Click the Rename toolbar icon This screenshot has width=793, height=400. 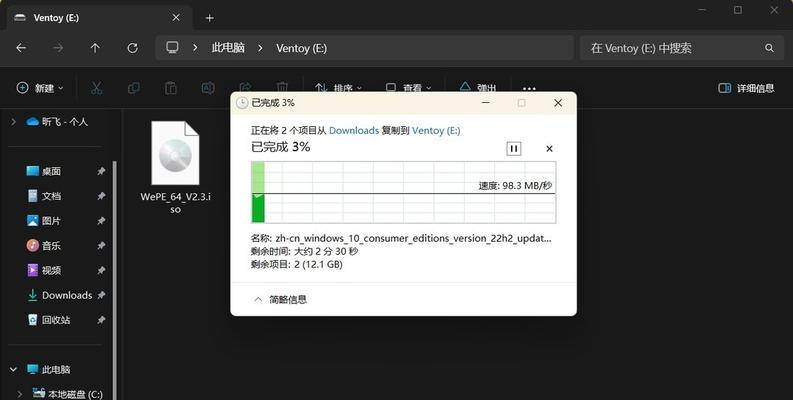[208, 88]
